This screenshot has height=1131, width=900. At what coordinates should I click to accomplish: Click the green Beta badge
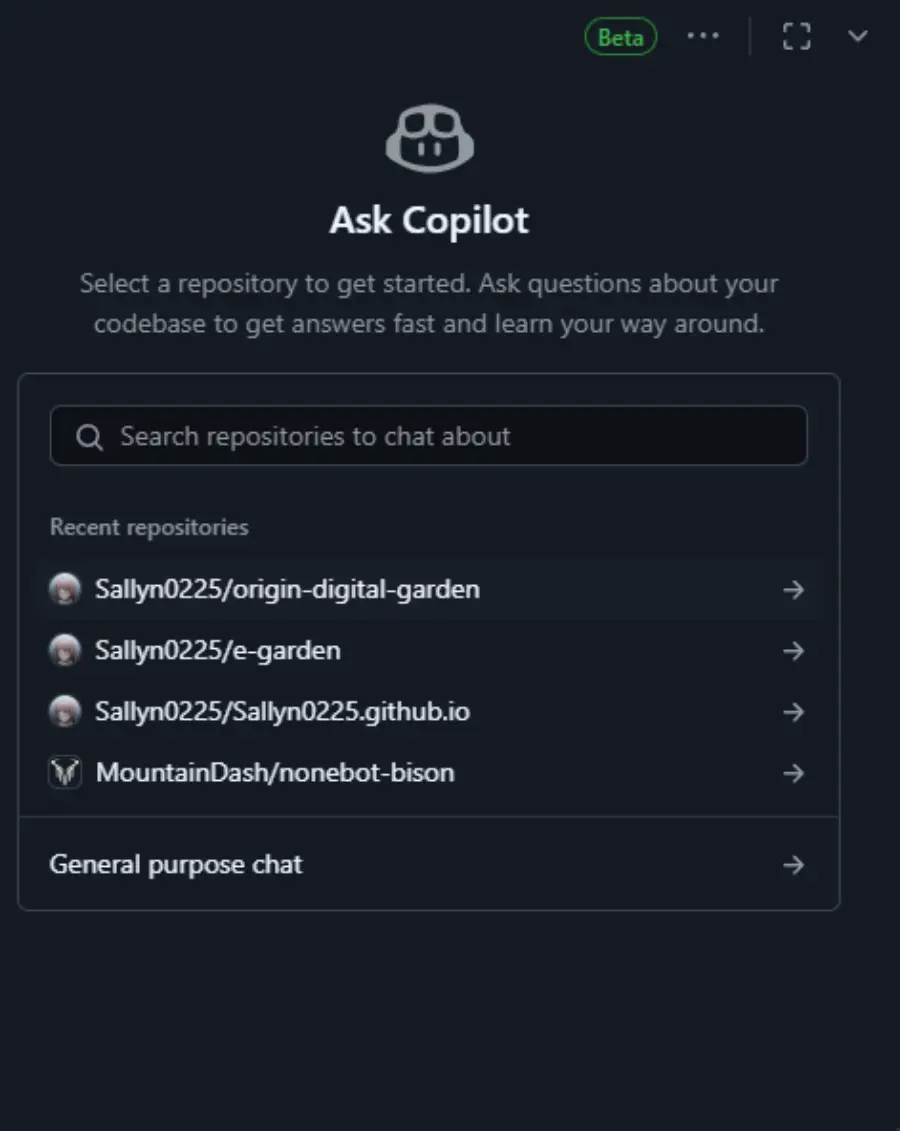(620, 37)
